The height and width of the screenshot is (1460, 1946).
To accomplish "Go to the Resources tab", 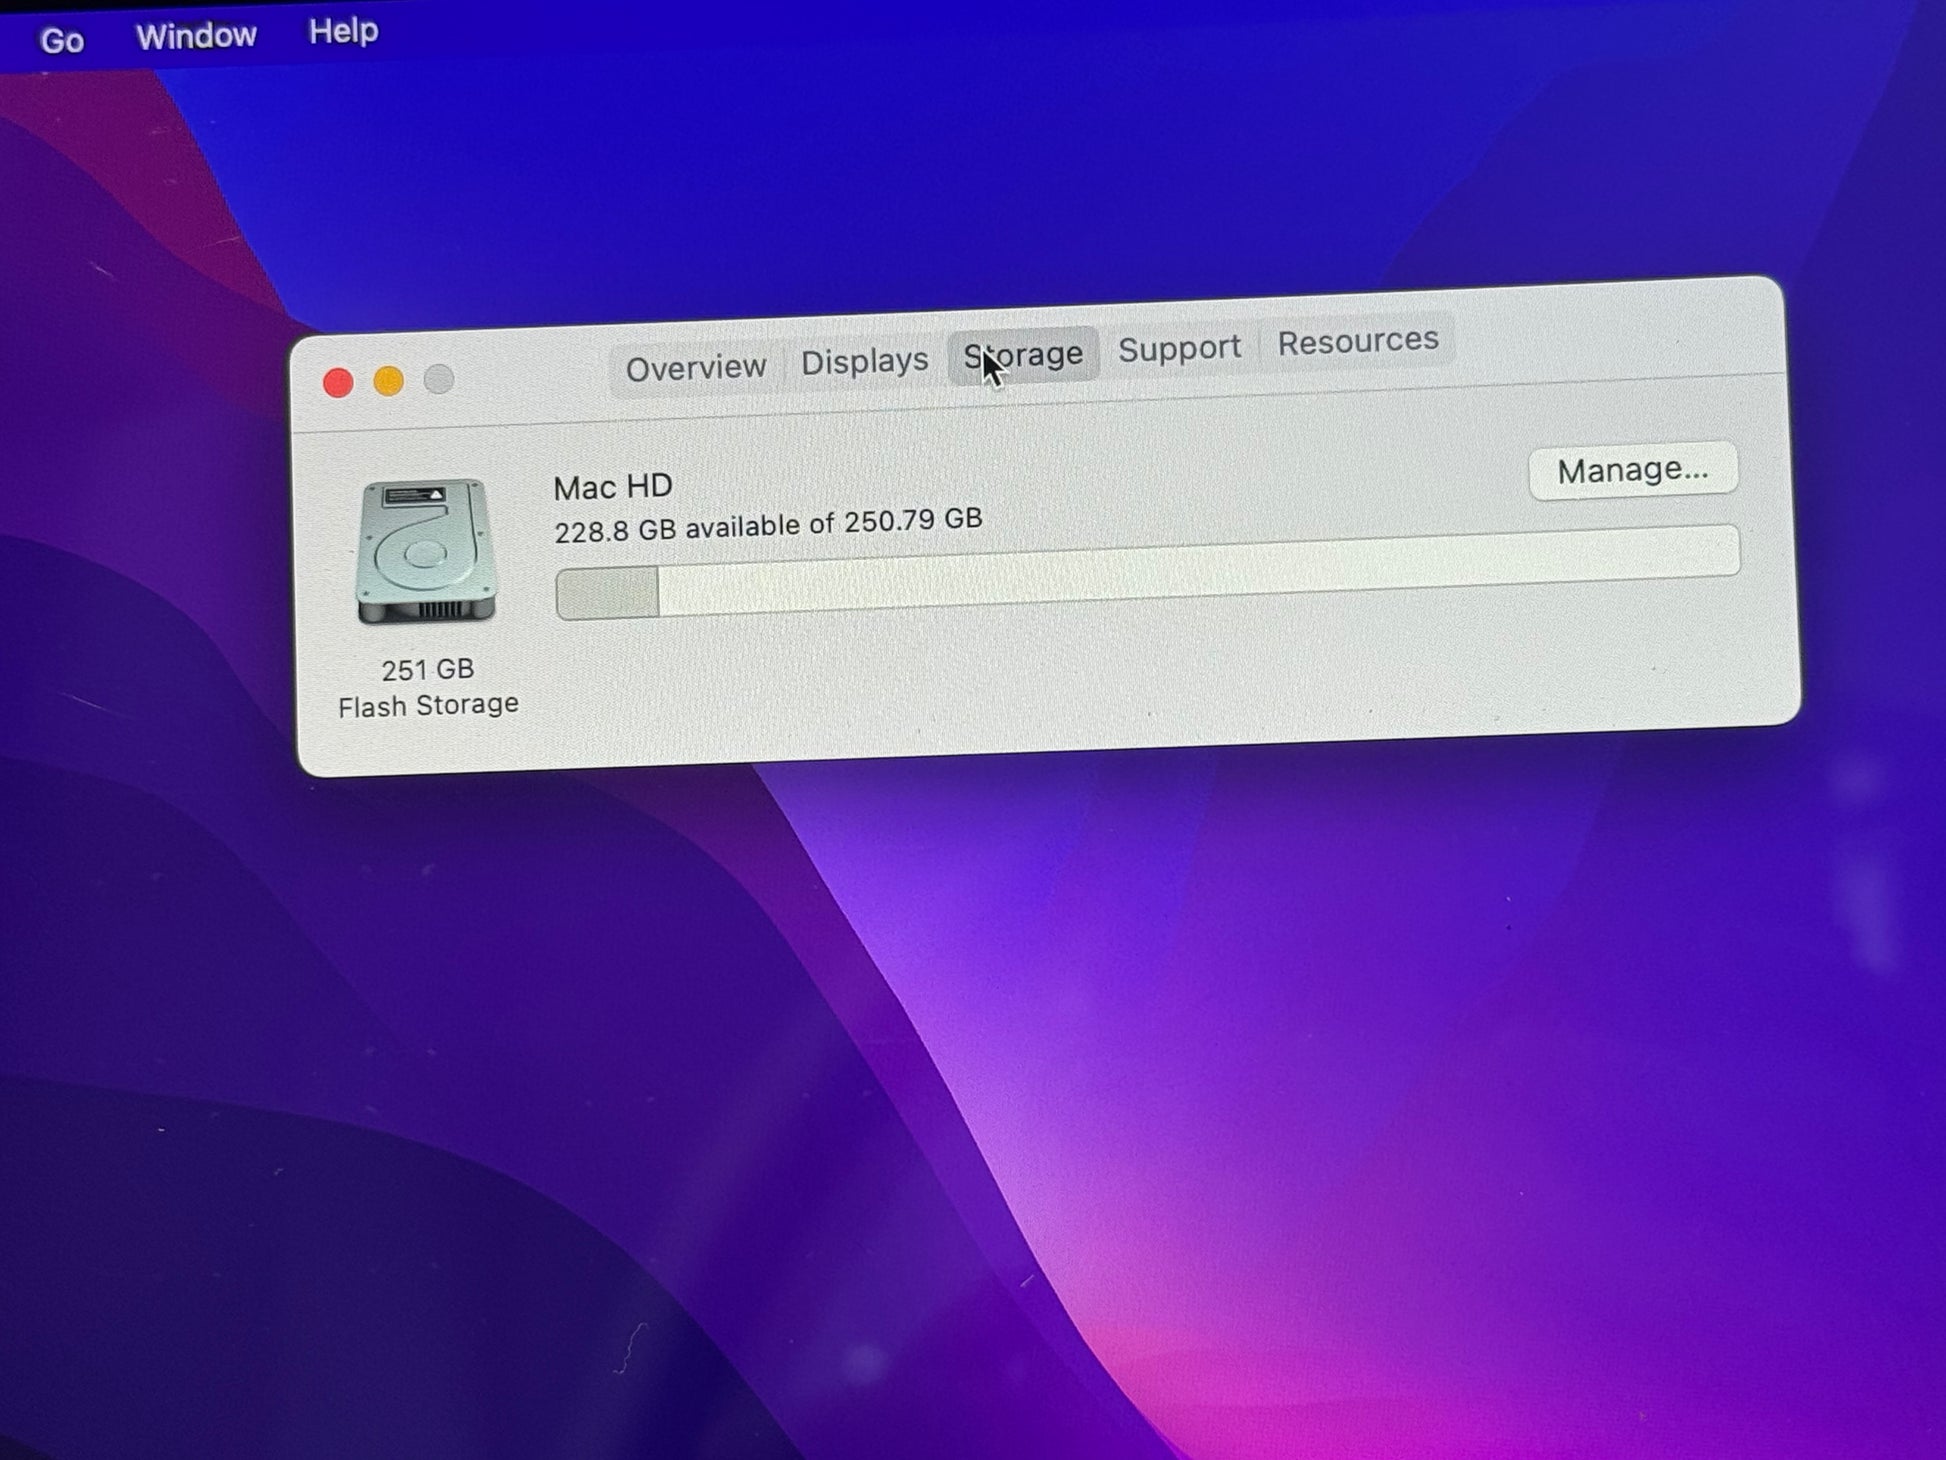I will pos(1357,342).
